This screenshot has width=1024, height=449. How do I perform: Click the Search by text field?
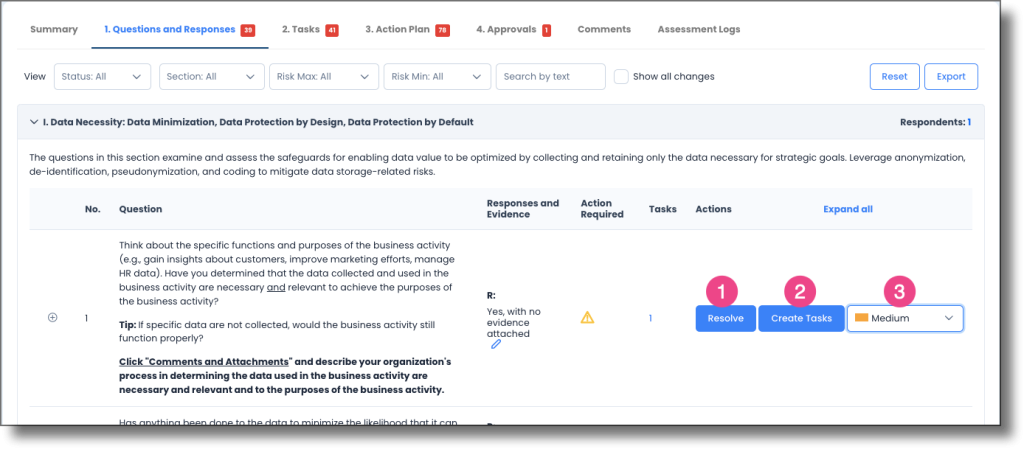tap(551, 76)
